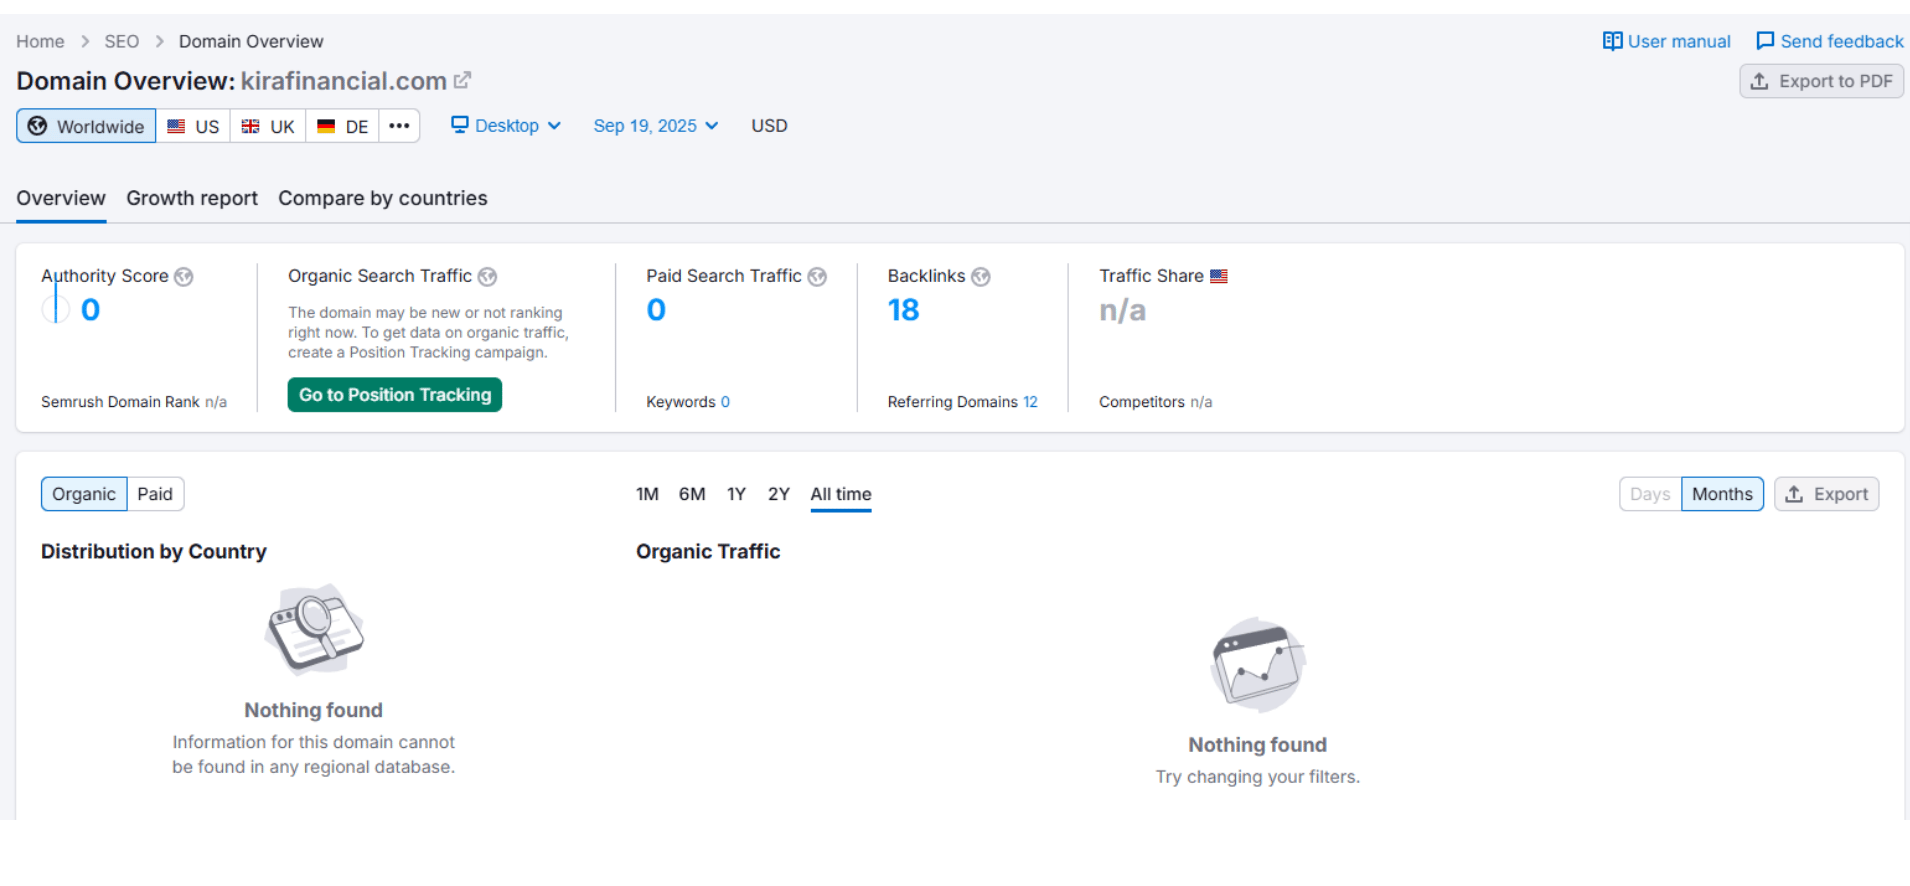Go to Home breadcrumb
The width and height of the screenshot is (1910, 886).
click(40, 41)
